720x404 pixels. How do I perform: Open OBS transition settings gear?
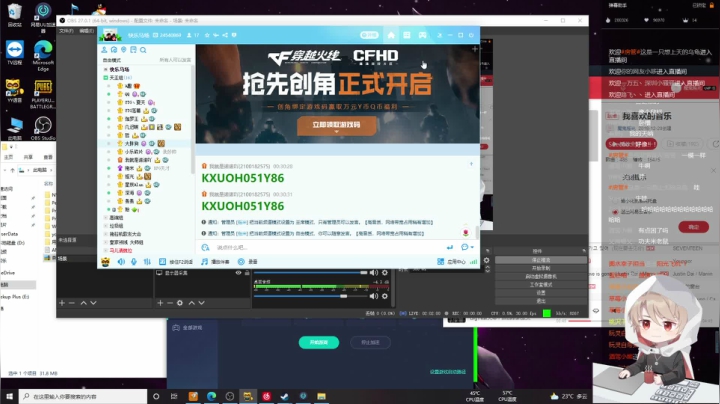(x=486, y=260)
